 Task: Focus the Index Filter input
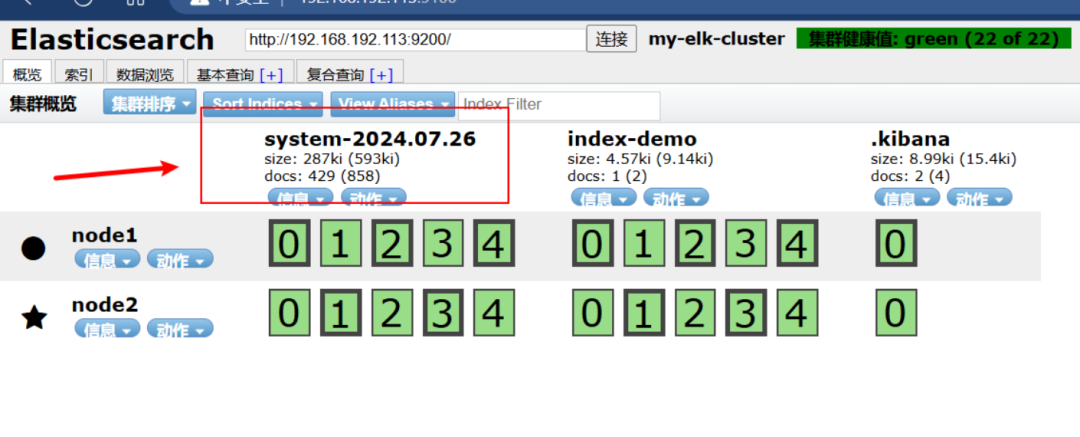(x=559, y=105)
